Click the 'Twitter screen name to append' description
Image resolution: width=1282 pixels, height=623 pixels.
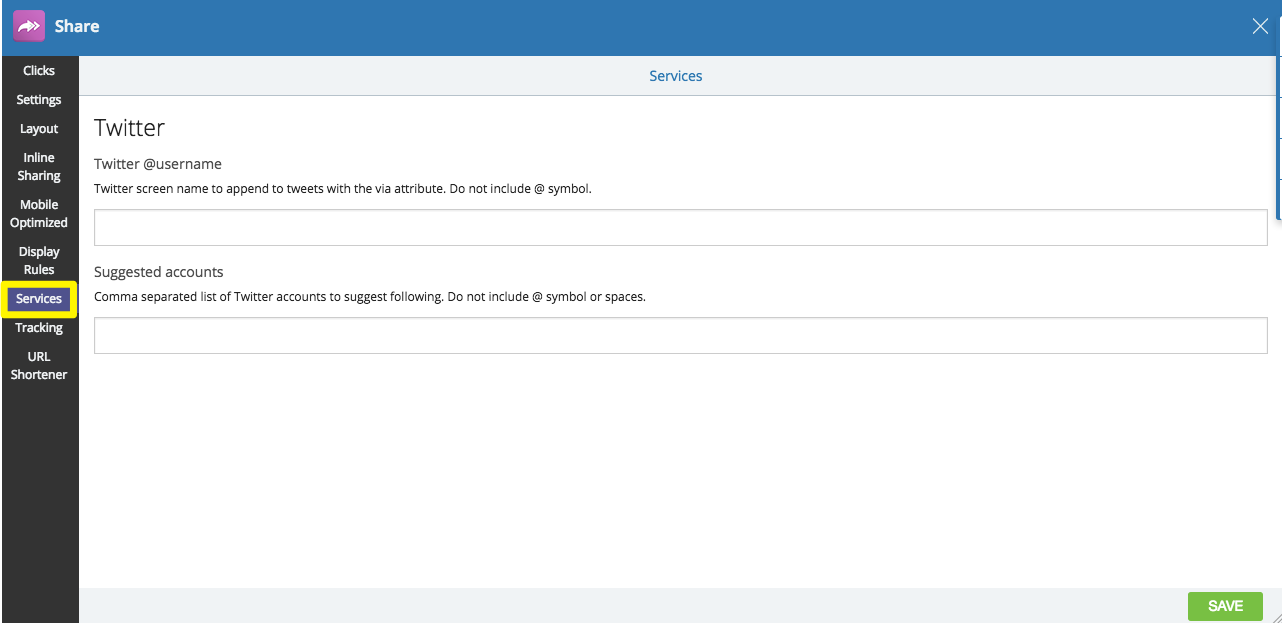point(343,188)
